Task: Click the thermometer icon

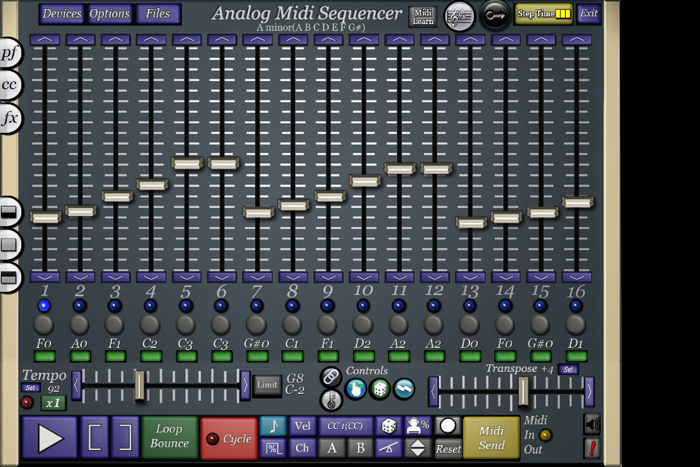Action: click(x=331, y=399)
